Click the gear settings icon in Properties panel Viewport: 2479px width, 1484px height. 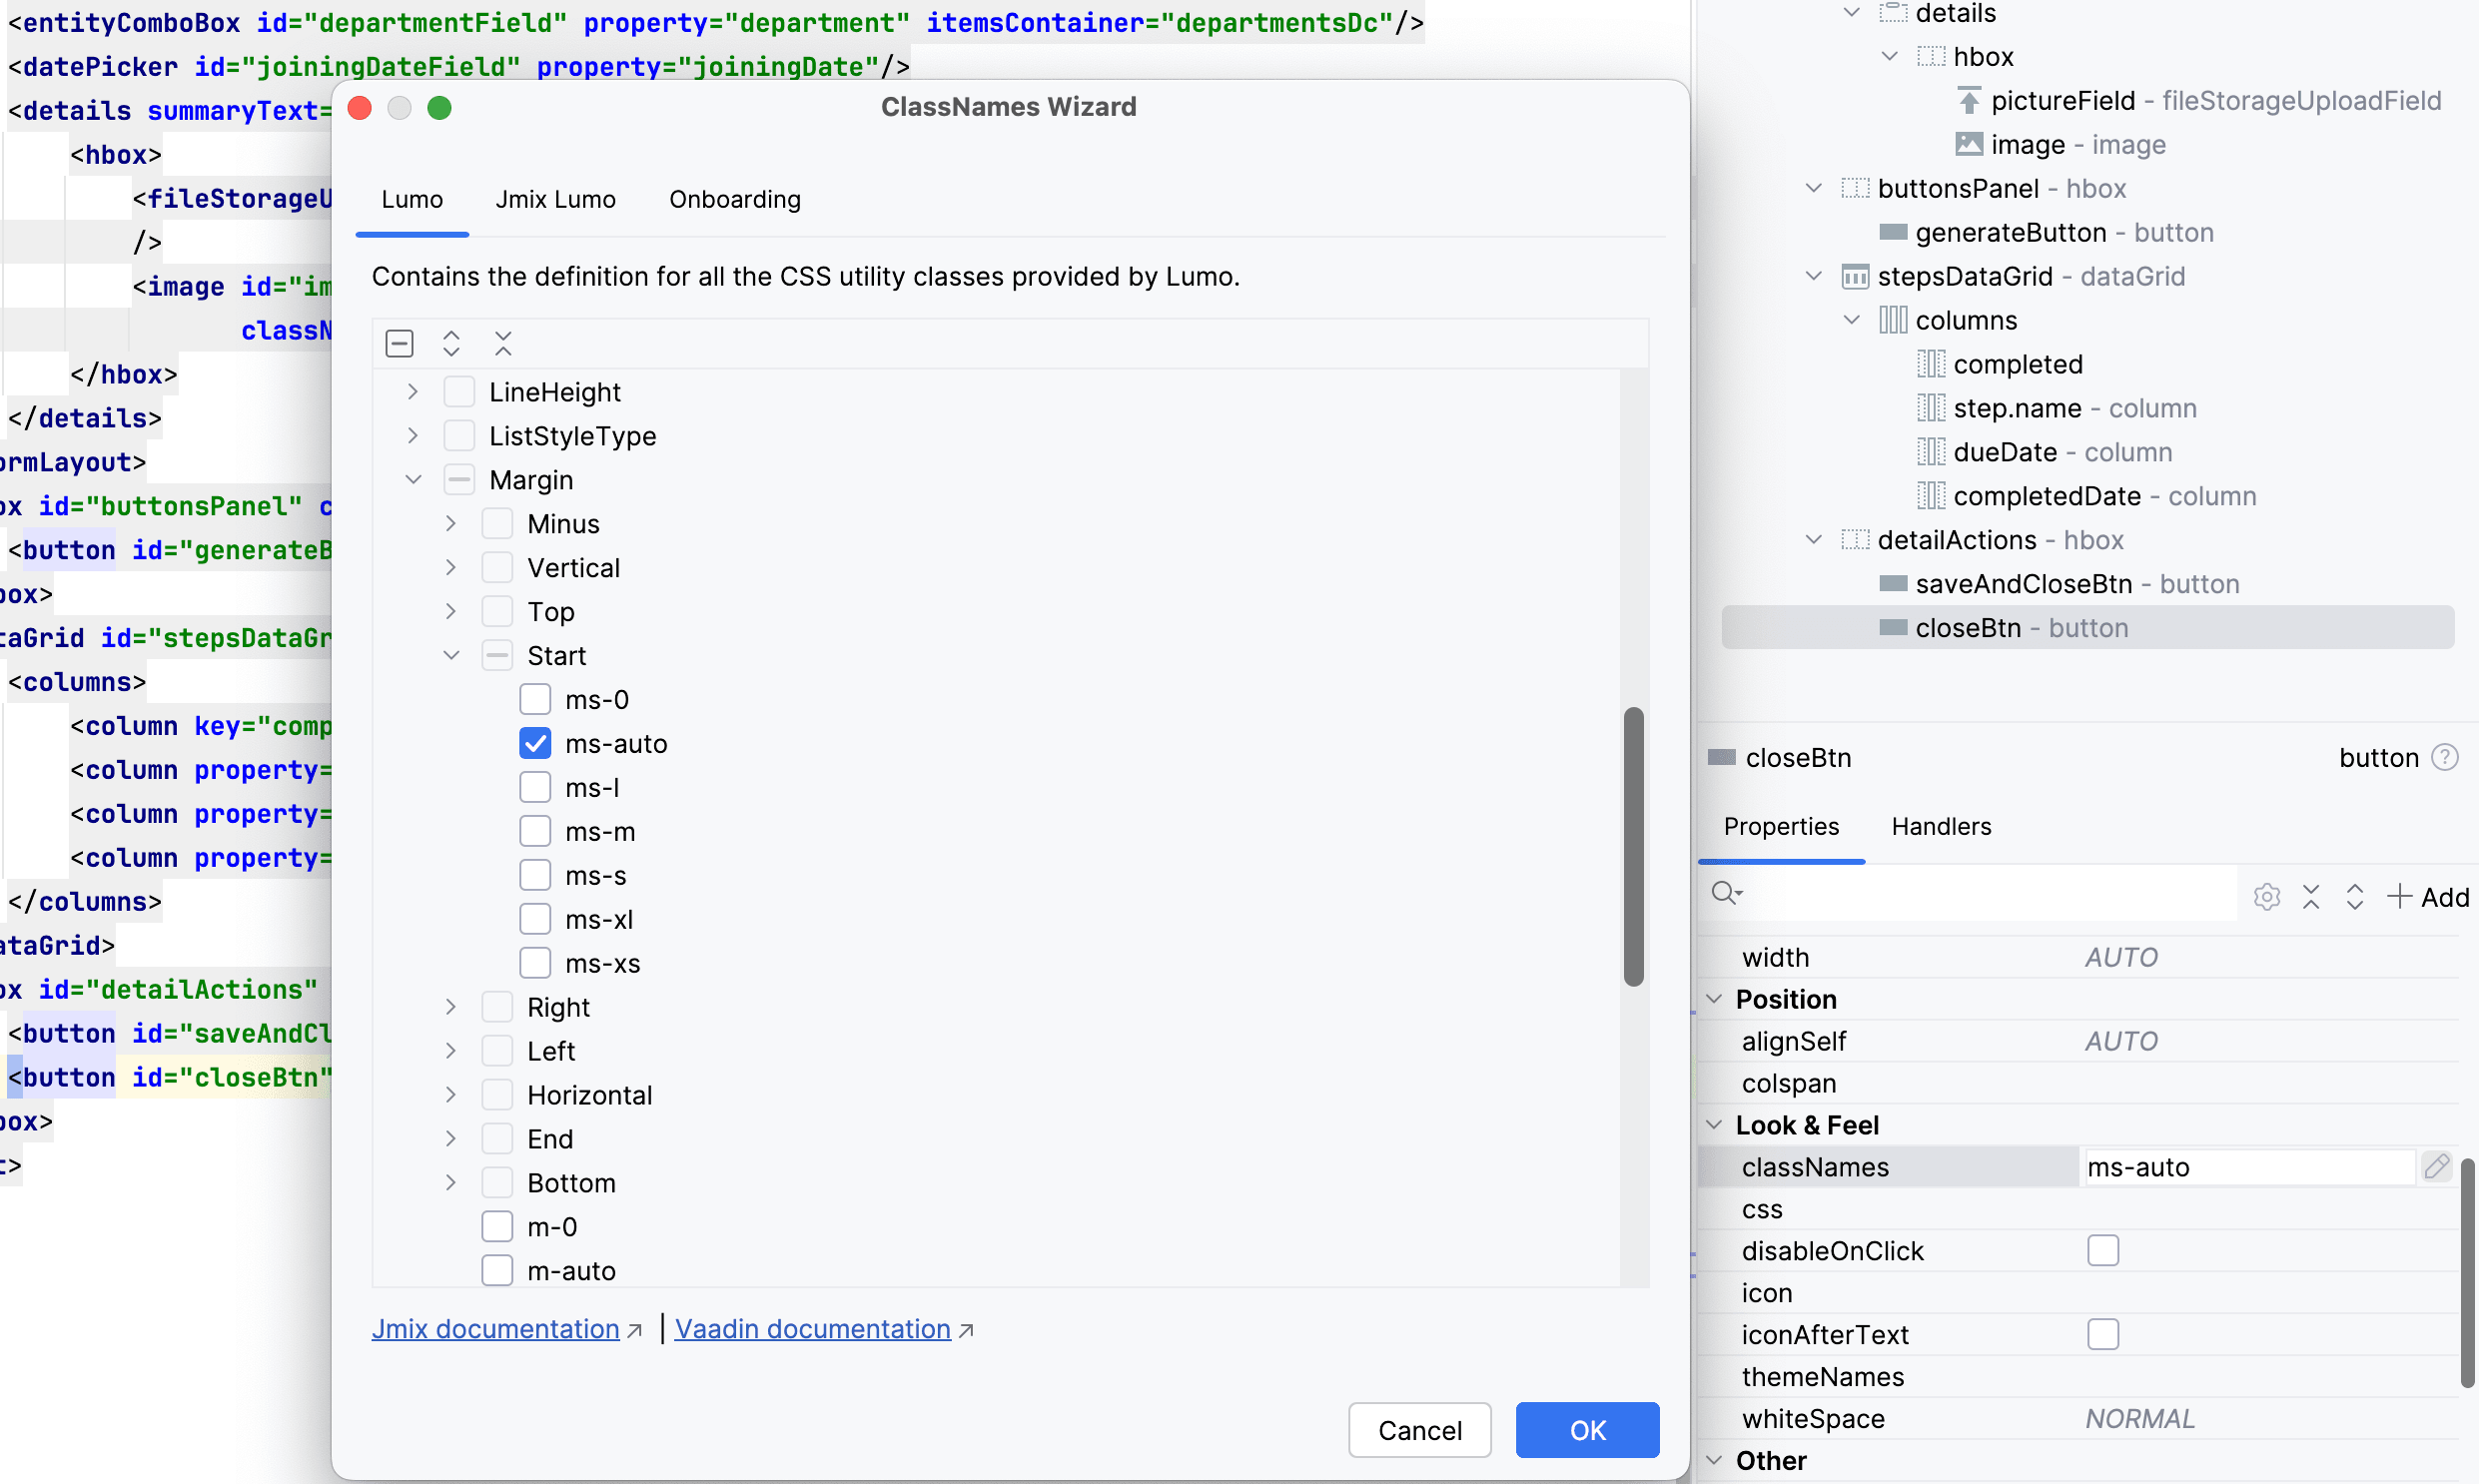2266,897
